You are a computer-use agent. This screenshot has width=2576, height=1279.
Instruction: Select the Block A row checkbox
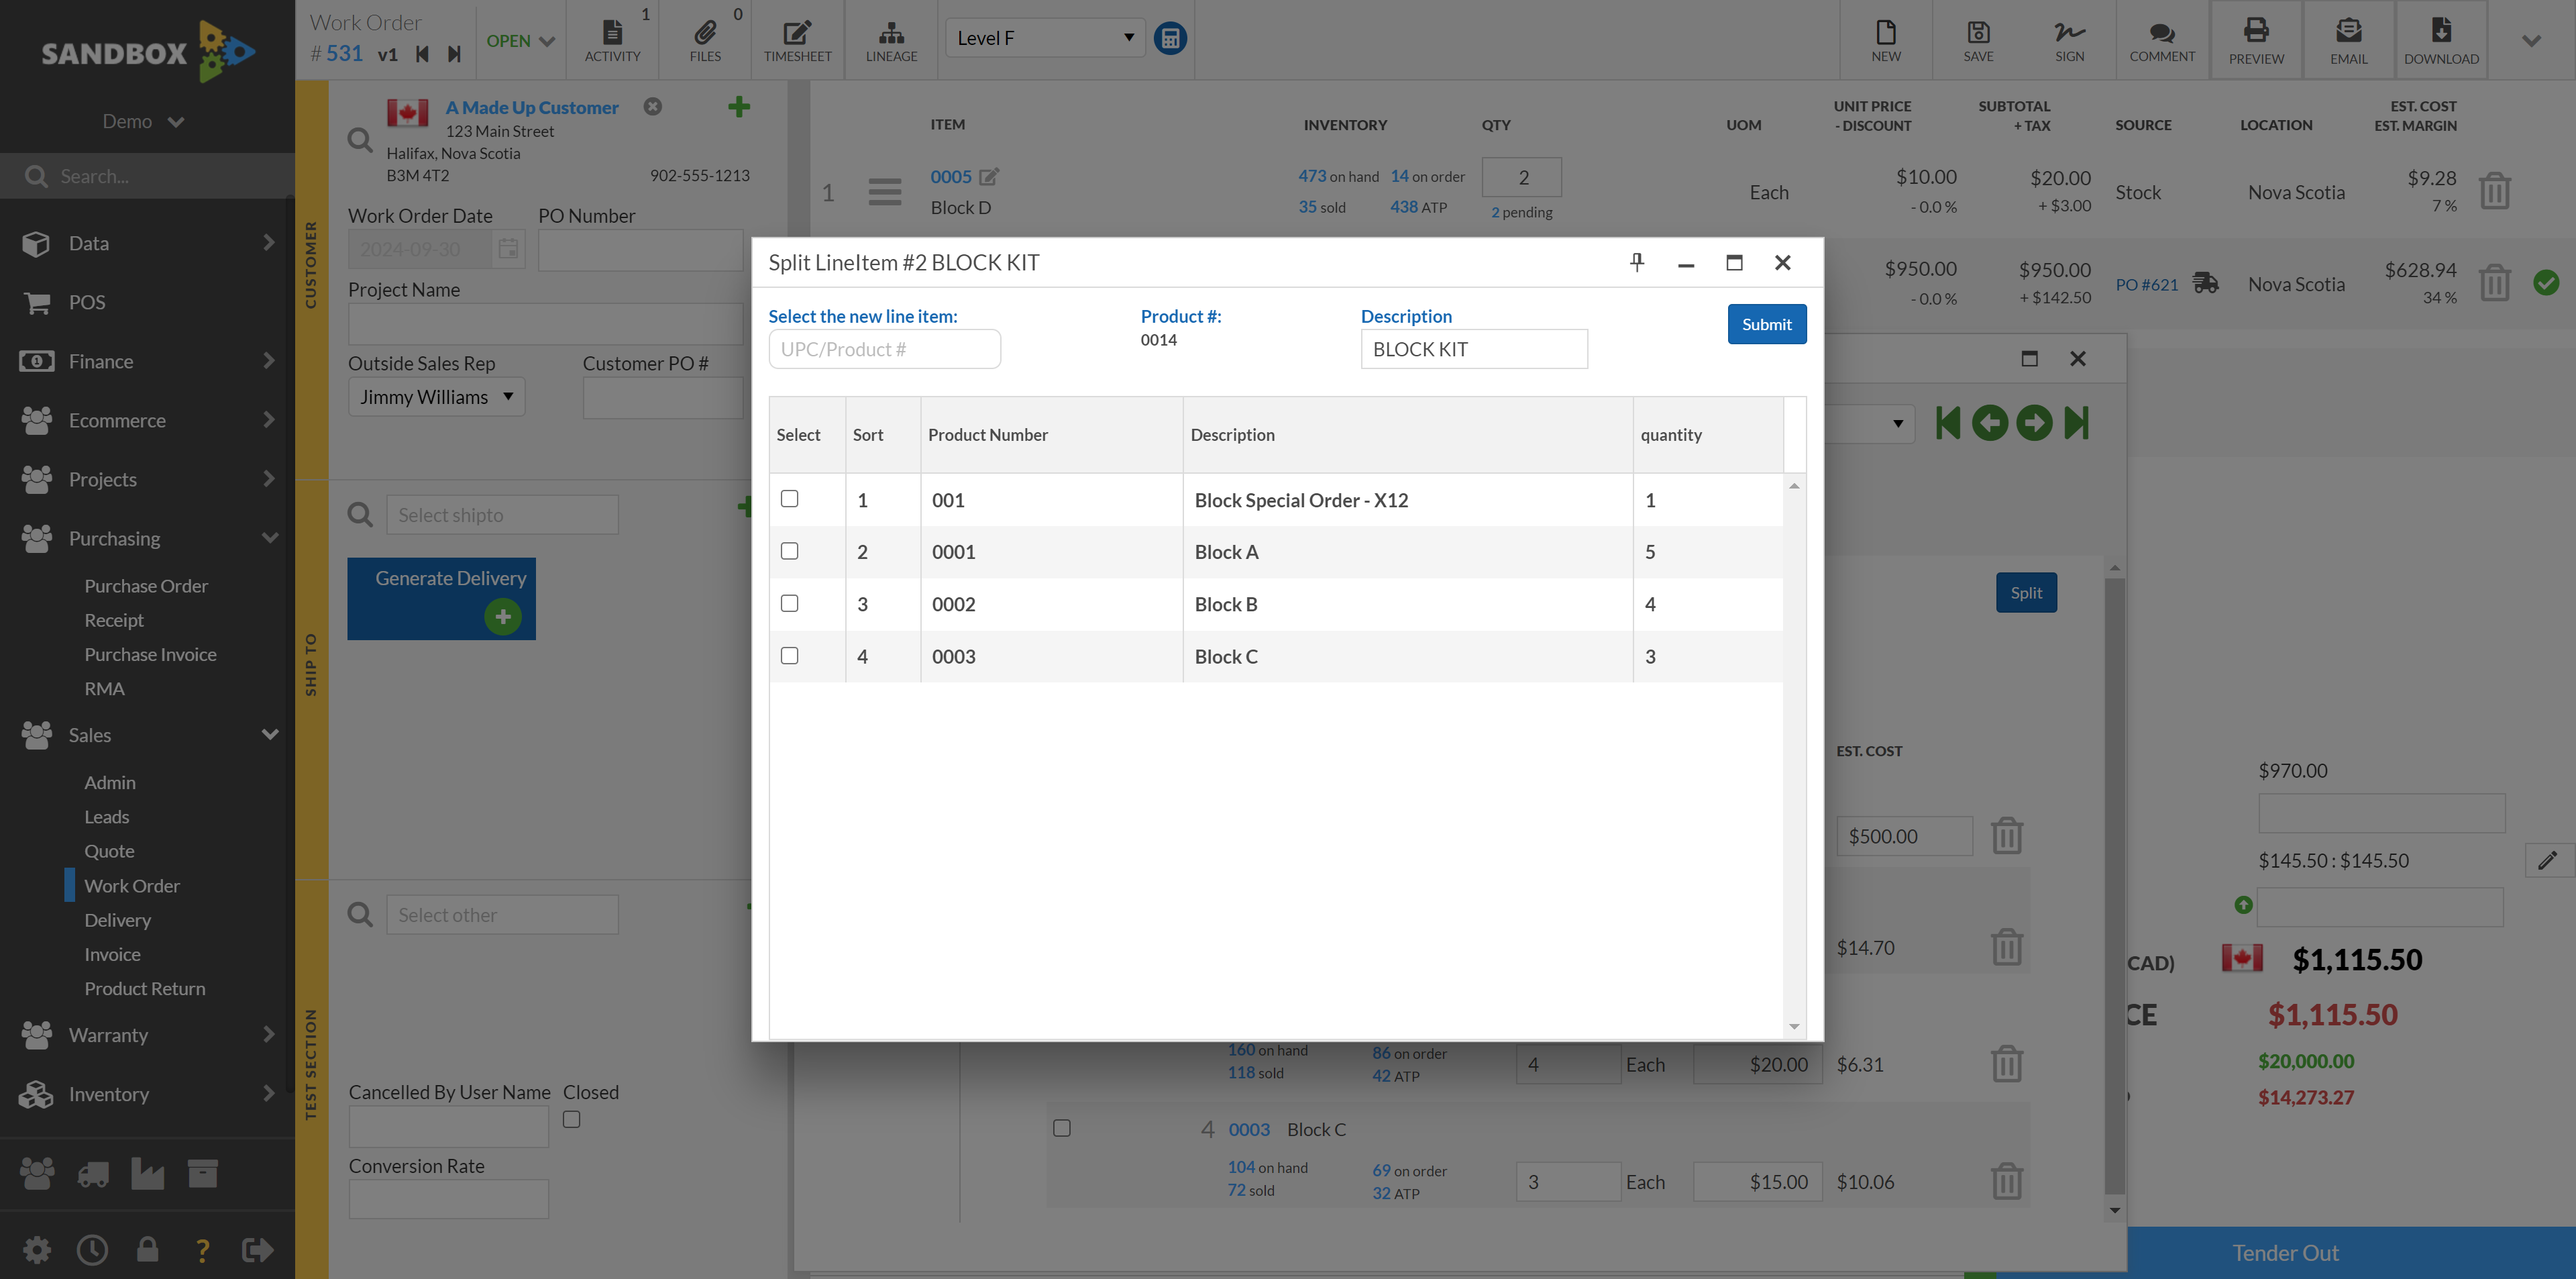[x=789, y=551]
